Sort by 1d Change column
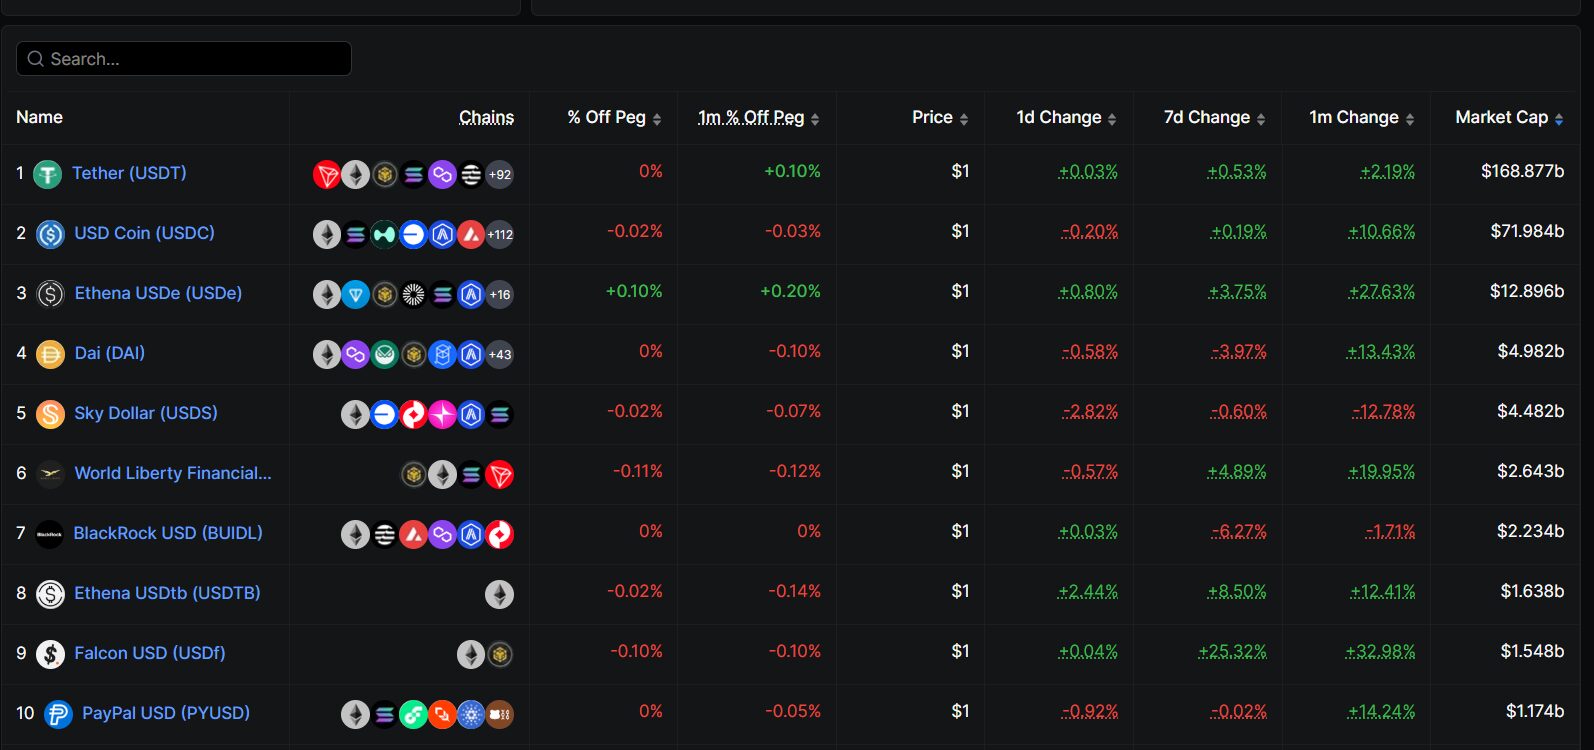The height and width of the screenshot is (750, 1594). click(x=1066, y=118)
